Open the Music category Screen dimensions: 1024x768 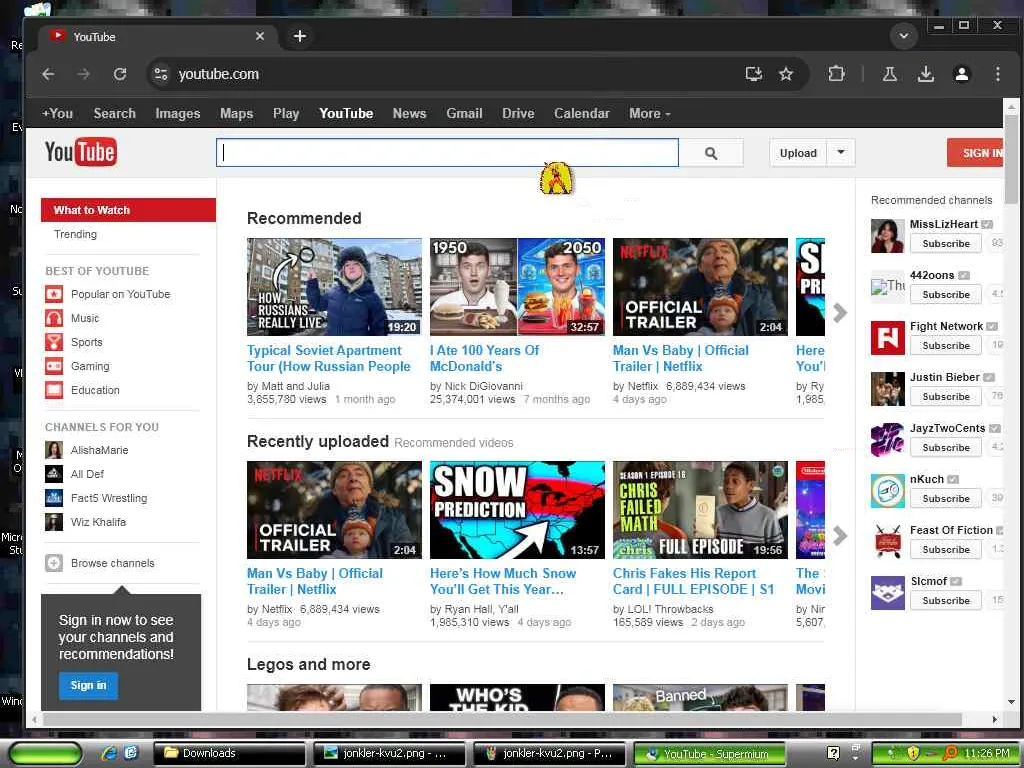pos(85,318)
